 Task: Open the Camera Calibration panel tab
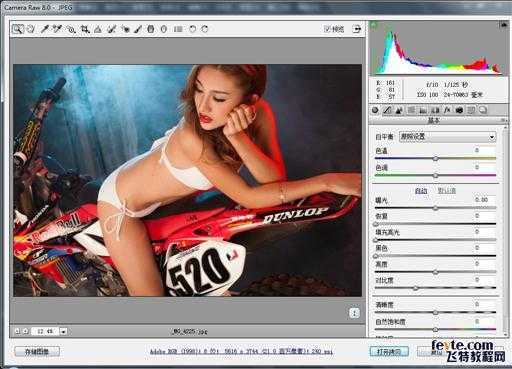[x=459, y=110]
